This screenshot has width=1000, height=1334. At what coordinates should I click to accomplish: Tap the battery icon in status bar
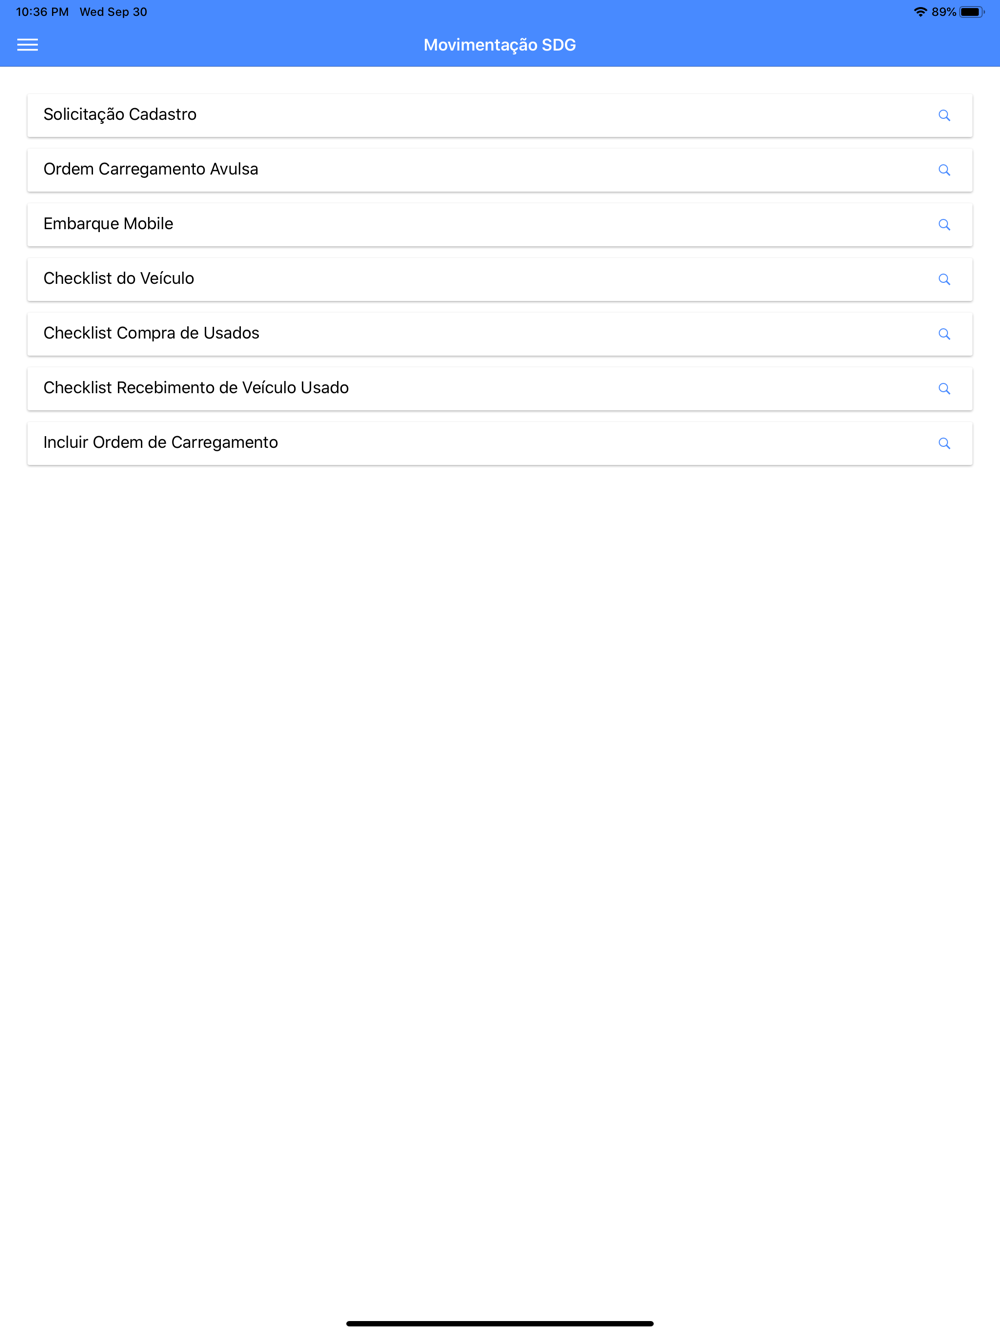(x=971, y=12)
